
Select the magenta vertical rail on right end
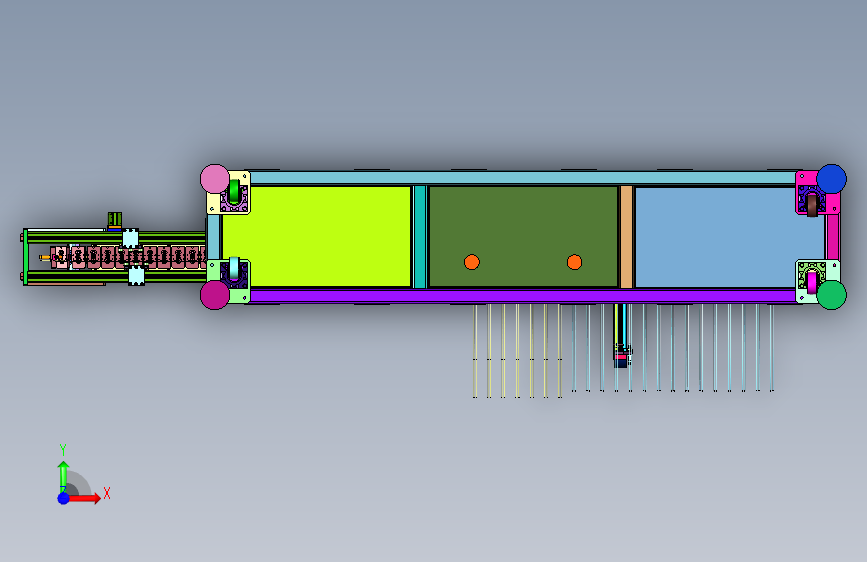click(x=833, y=237)
